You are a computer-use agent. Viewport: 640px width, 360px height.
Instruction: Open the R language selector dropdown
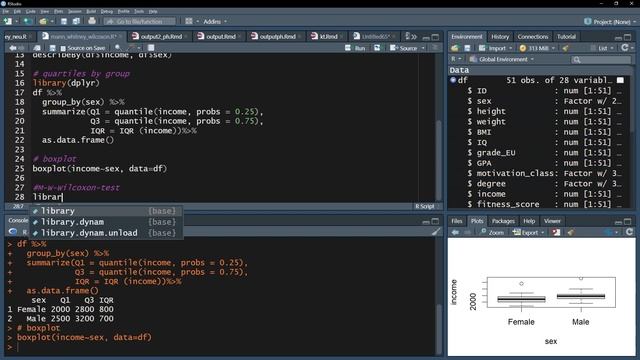point(456,59)
